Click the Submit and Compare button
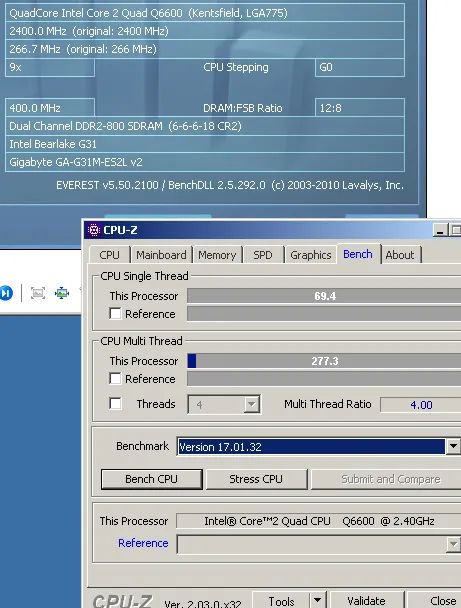 [388, 479]
